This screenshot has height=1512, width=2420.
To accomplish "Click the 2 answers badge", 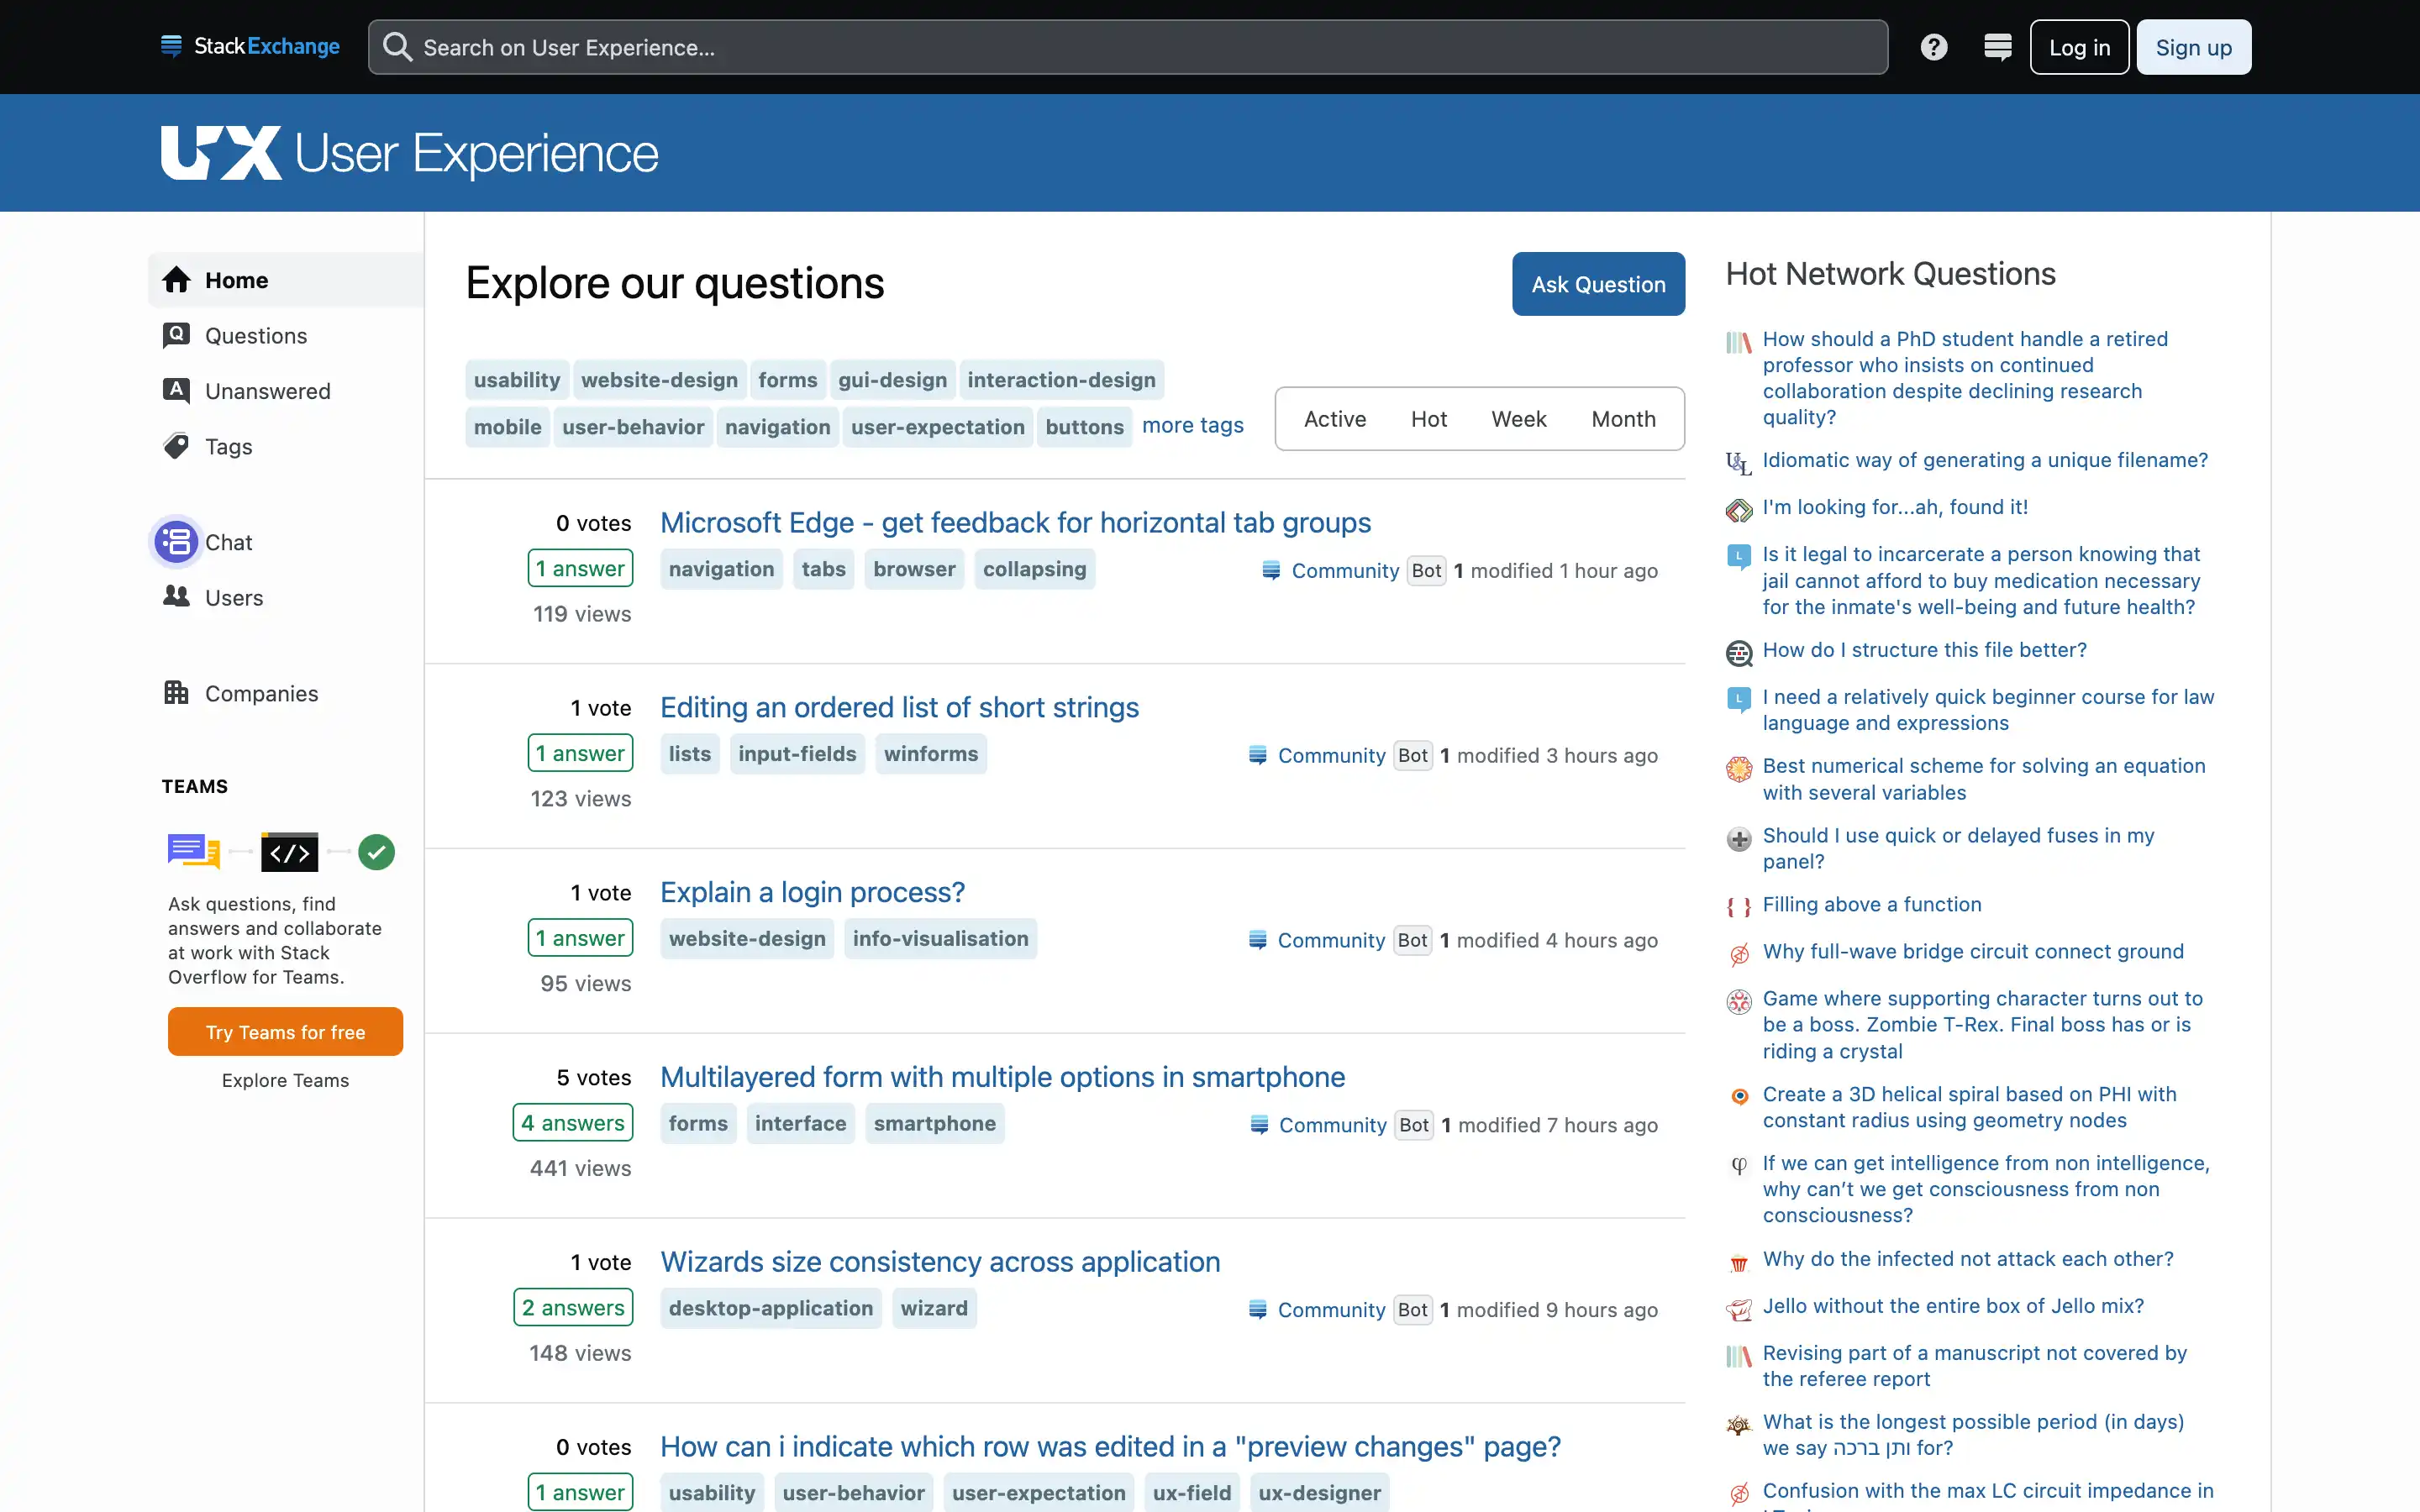I will pyautogui.click(x=573, y=1308).
